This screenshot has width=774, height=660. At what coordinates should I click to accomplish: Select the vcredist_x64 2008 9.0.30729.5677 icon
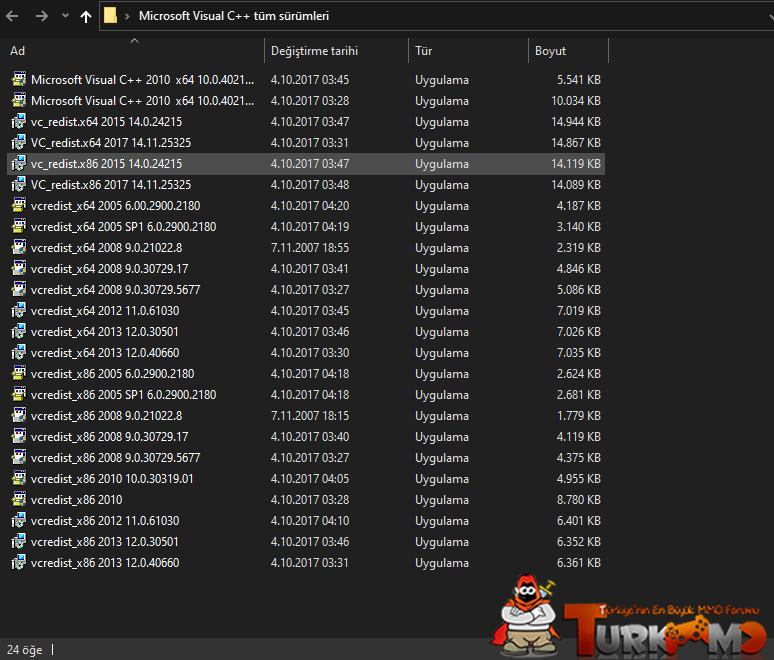click(x=19, y=289)
